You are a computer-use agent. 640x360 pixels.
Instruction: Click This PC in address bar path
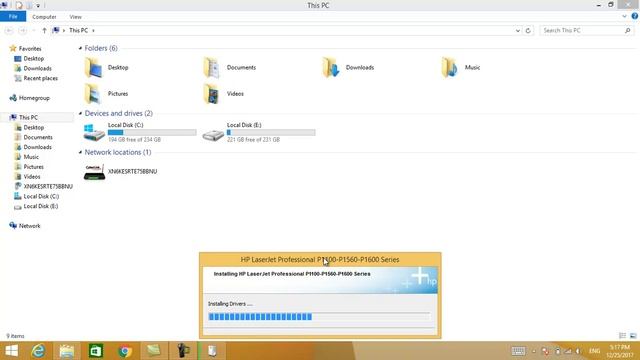pyautogui.click(x=78, y=31)
